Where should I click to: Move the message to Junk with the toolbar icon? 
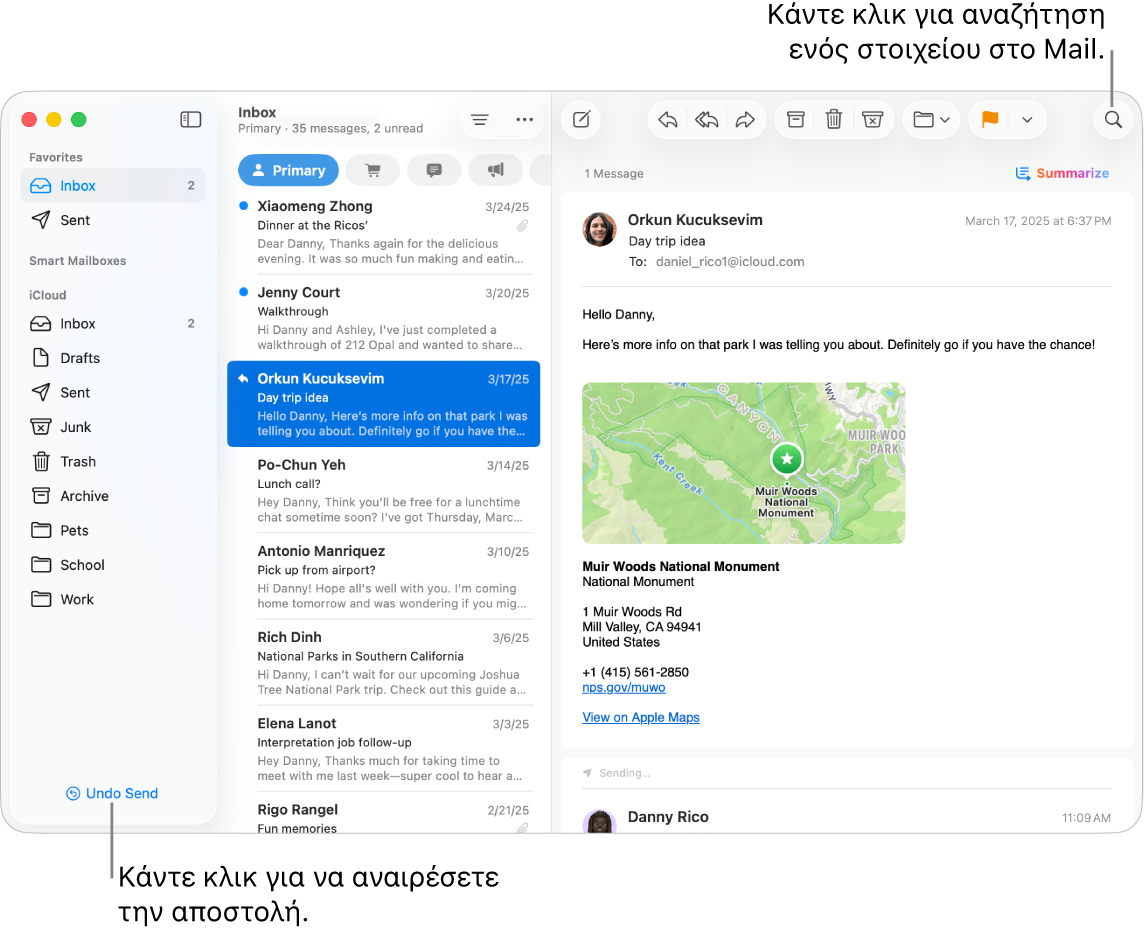872,120
